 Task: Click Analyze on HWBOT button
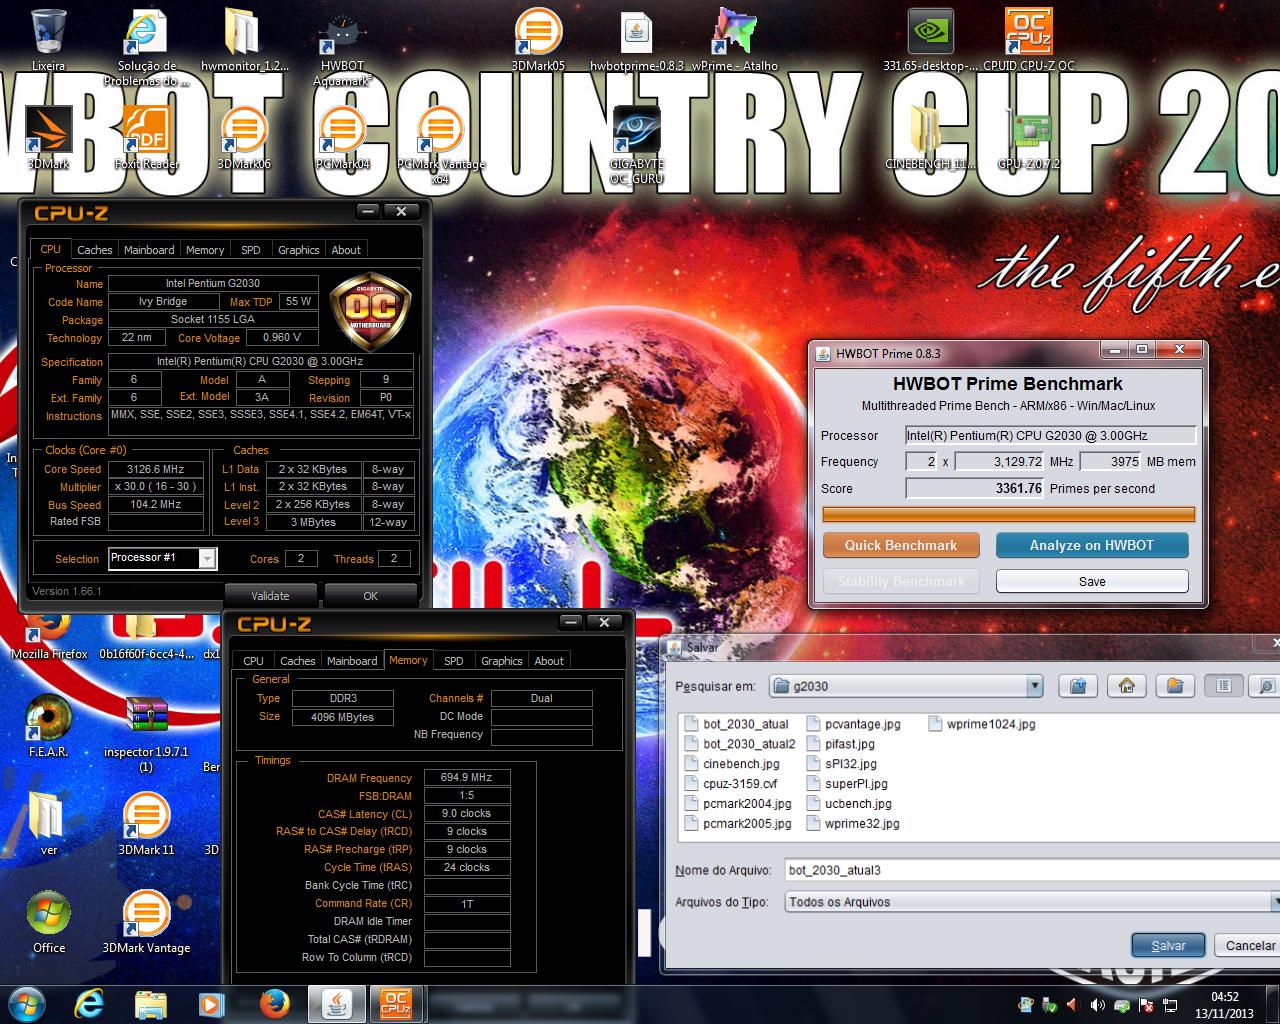point(1092,545)
